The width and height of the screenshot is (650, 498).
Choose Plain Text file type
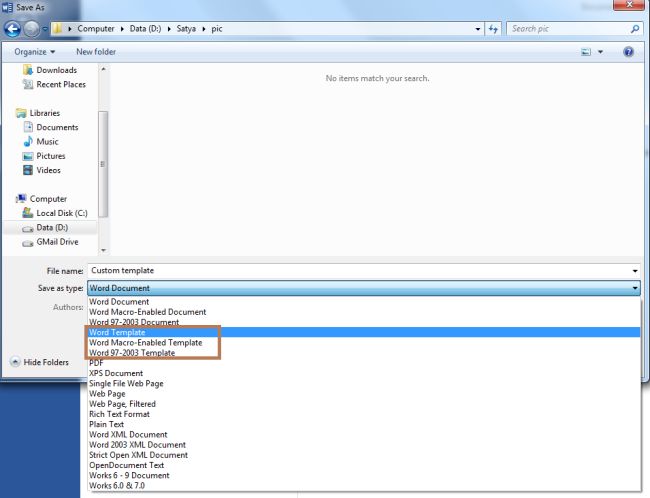(x=364, y=424)
